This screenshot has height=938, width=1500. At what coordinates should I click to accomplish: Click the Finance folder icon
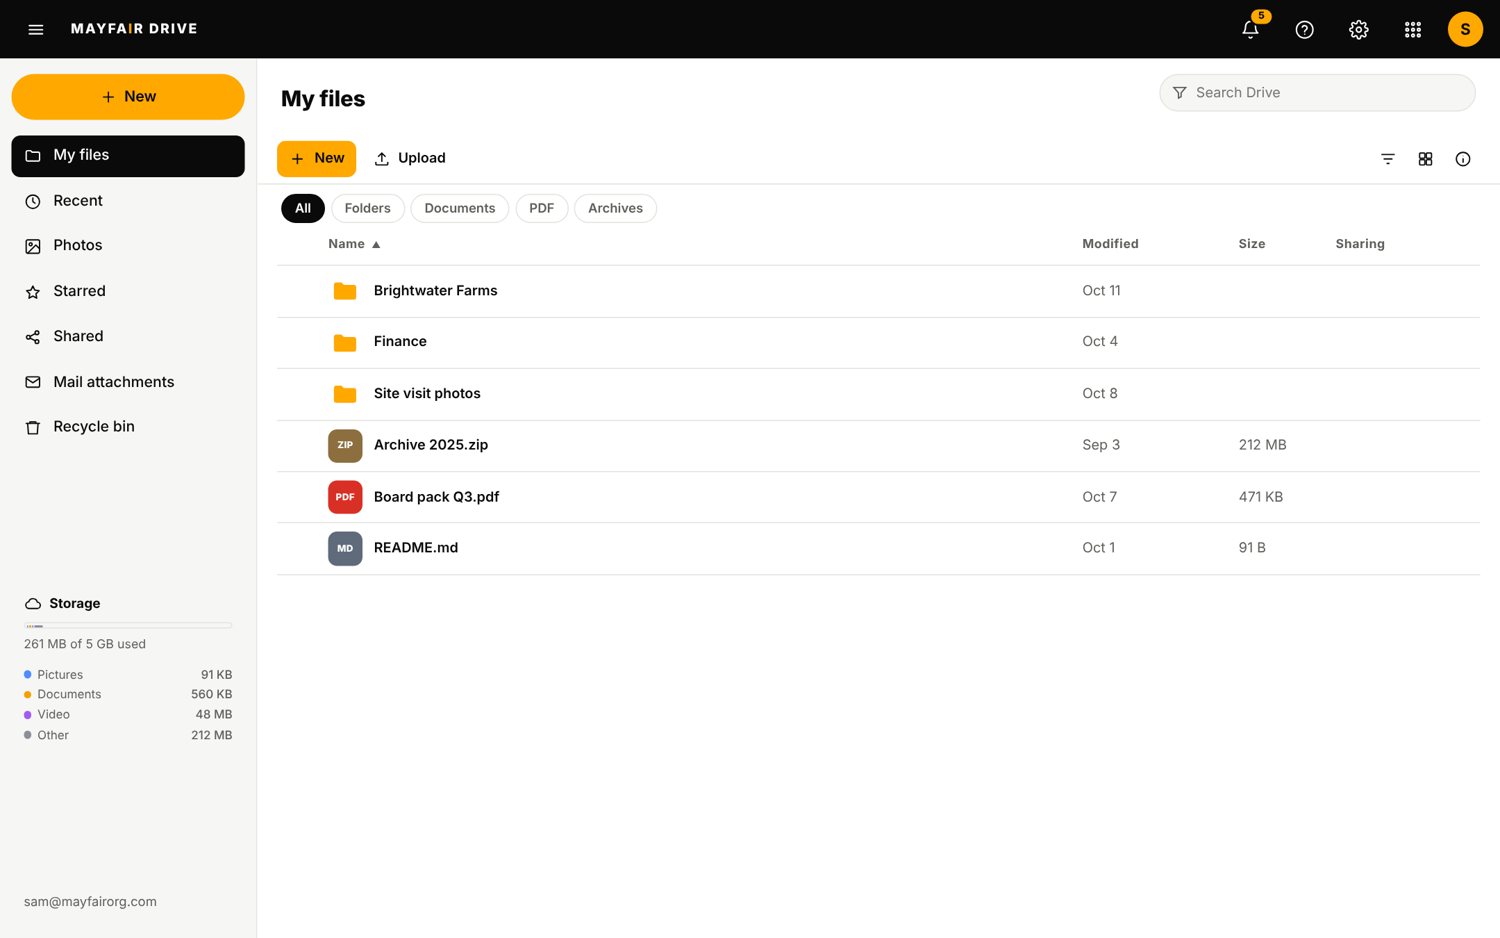click(345, 342)
